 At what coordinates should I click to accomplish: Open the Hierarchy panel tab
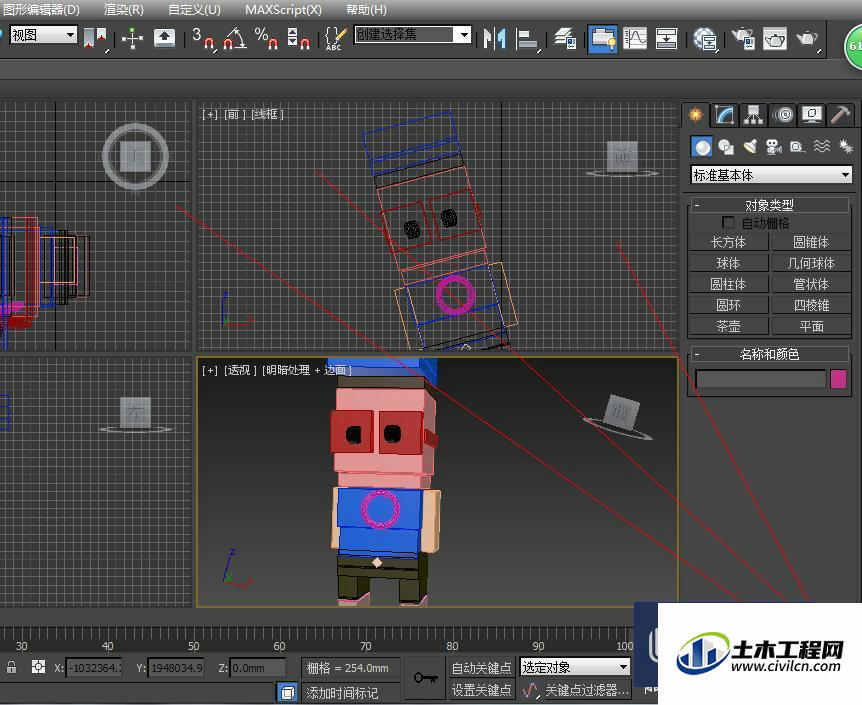(754, 114)
